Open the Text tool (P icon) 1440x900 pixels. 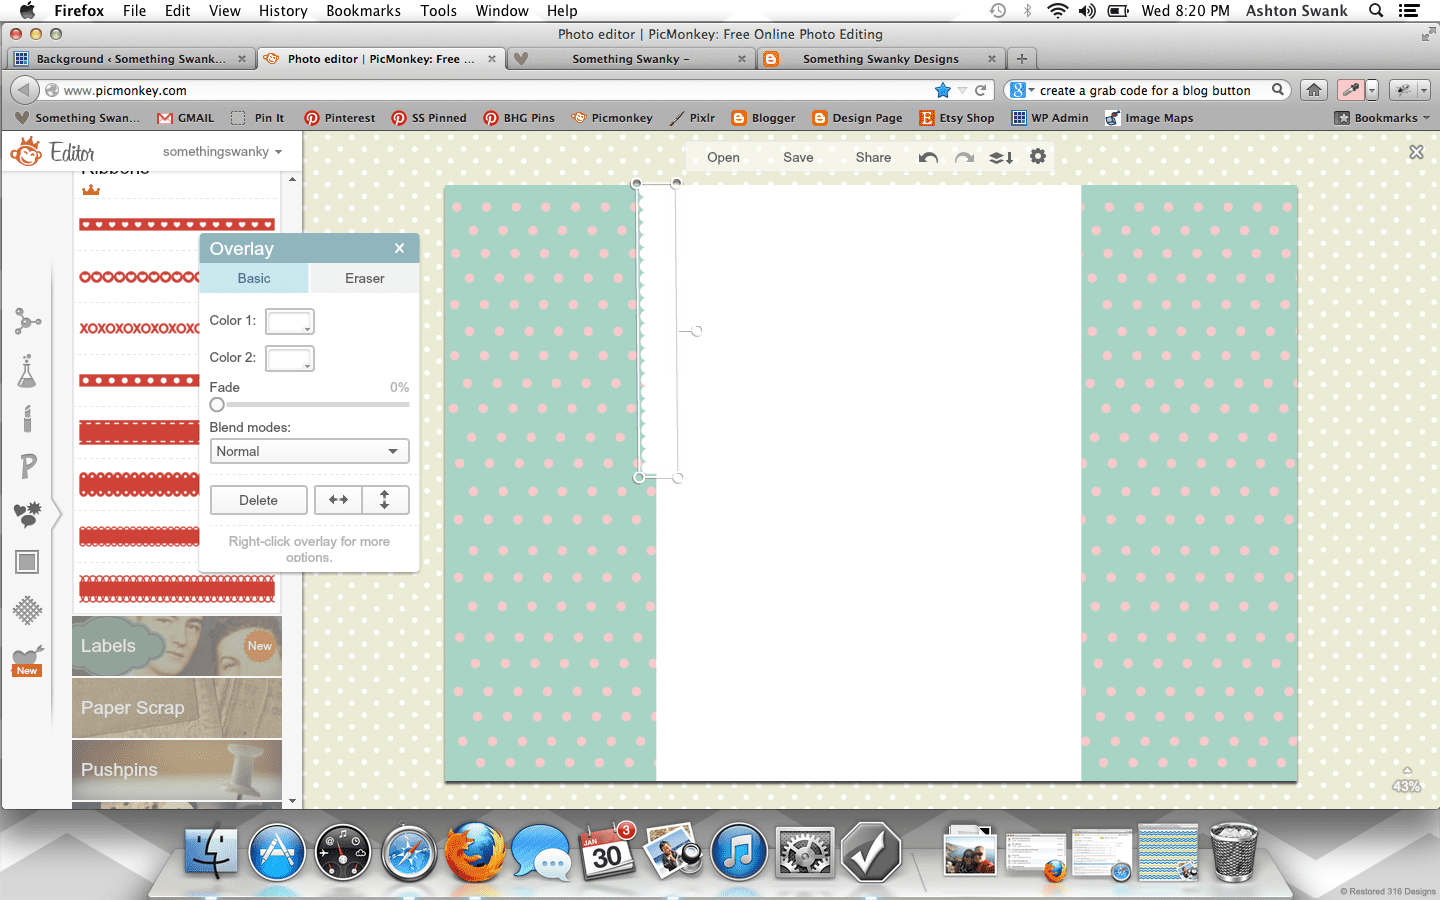click(28, 465)
